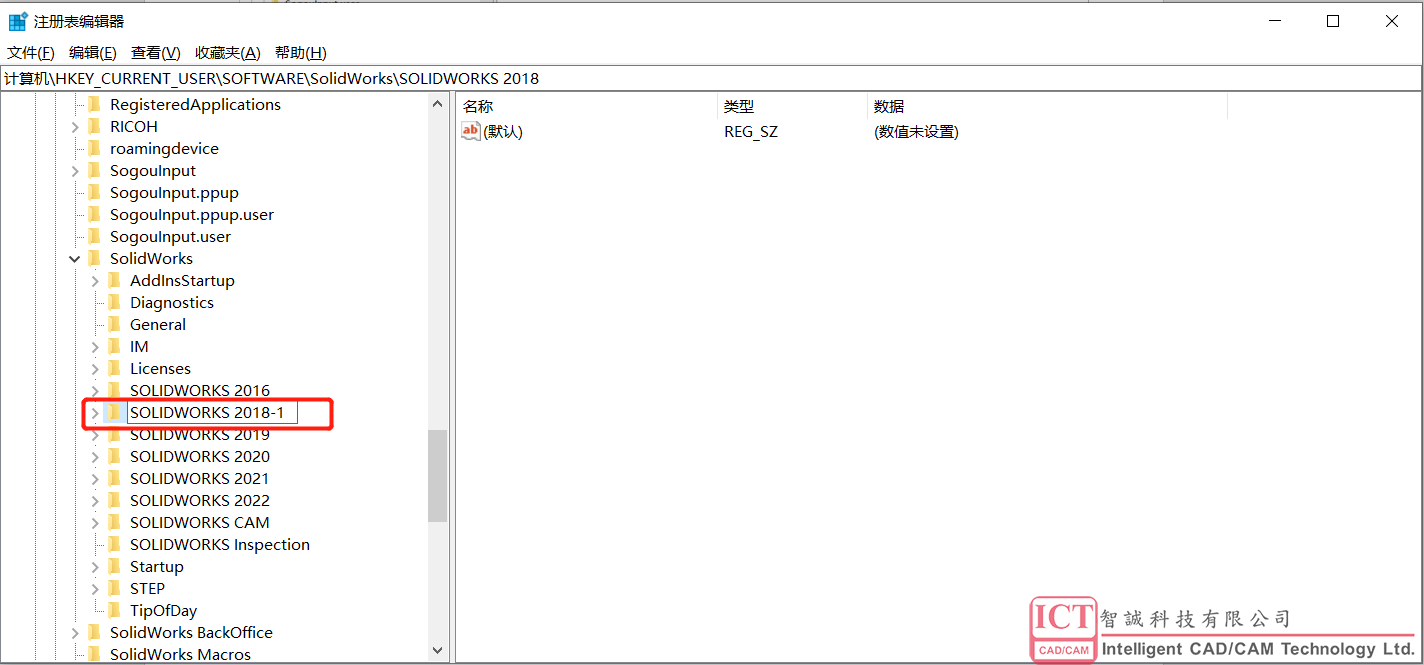
Task: Click the tree scrollbar up arrow
Action: [437, 104]
